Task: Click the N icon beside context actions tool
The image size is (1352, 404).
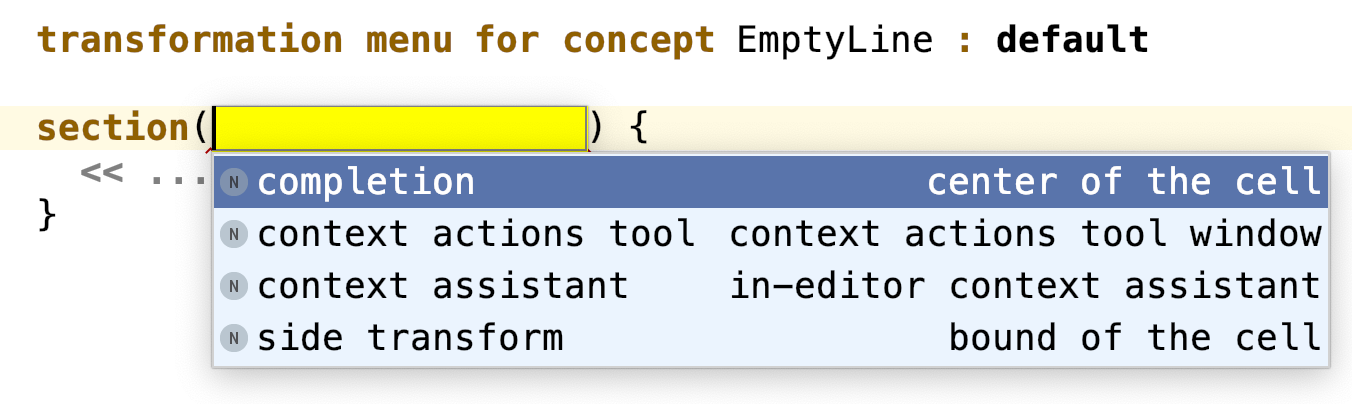Action: 234,234
